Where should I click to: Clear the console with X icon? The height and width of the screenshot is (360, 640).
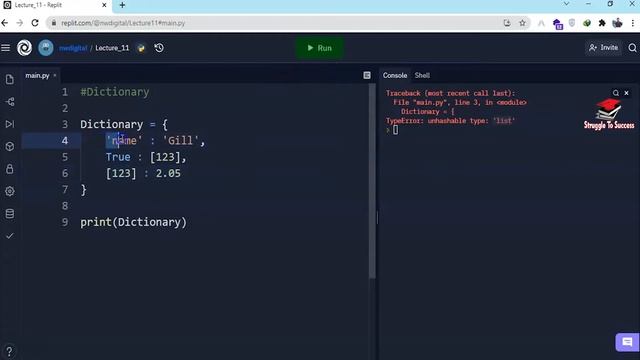click(x=627, y=93)
